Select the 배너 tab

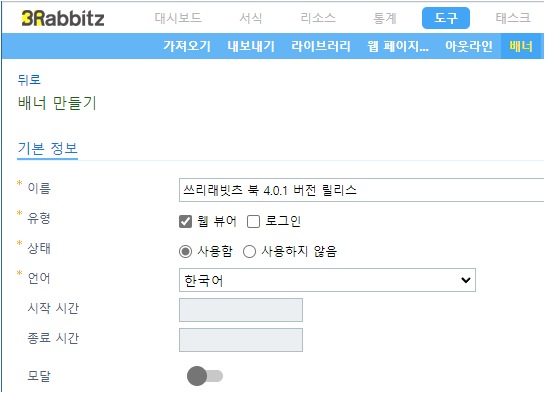pos(521,46)
